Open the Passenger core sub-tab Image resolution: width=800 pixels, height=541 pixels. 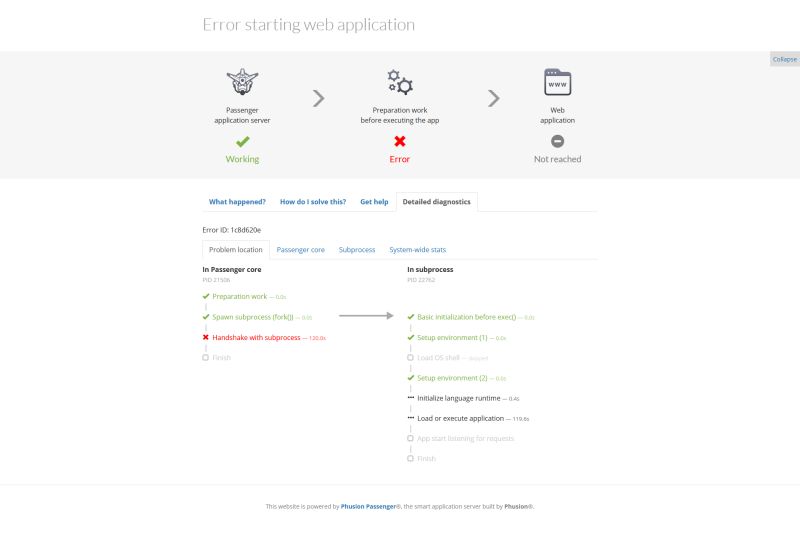[301, 250]
